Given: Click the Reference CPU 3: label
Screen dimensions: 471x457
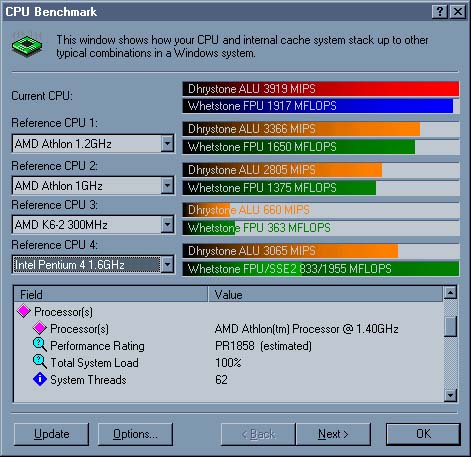Looking at the screenshot, I should coord(55,205).
